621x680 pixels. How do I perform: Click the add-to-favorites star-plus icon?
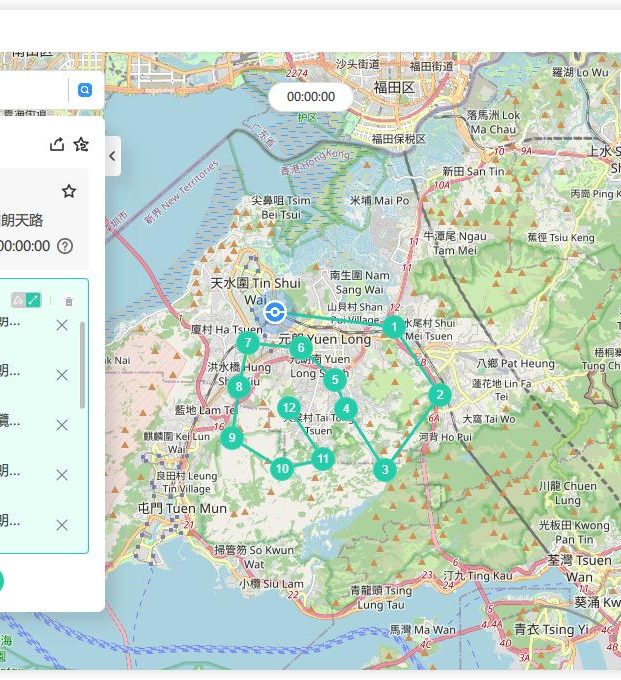click(x=81, y=144)
